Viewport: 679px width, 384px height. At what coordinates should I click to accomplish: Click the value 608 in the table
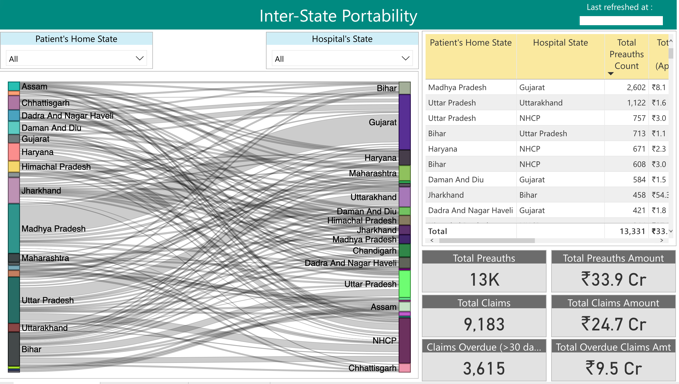(639, 165)
